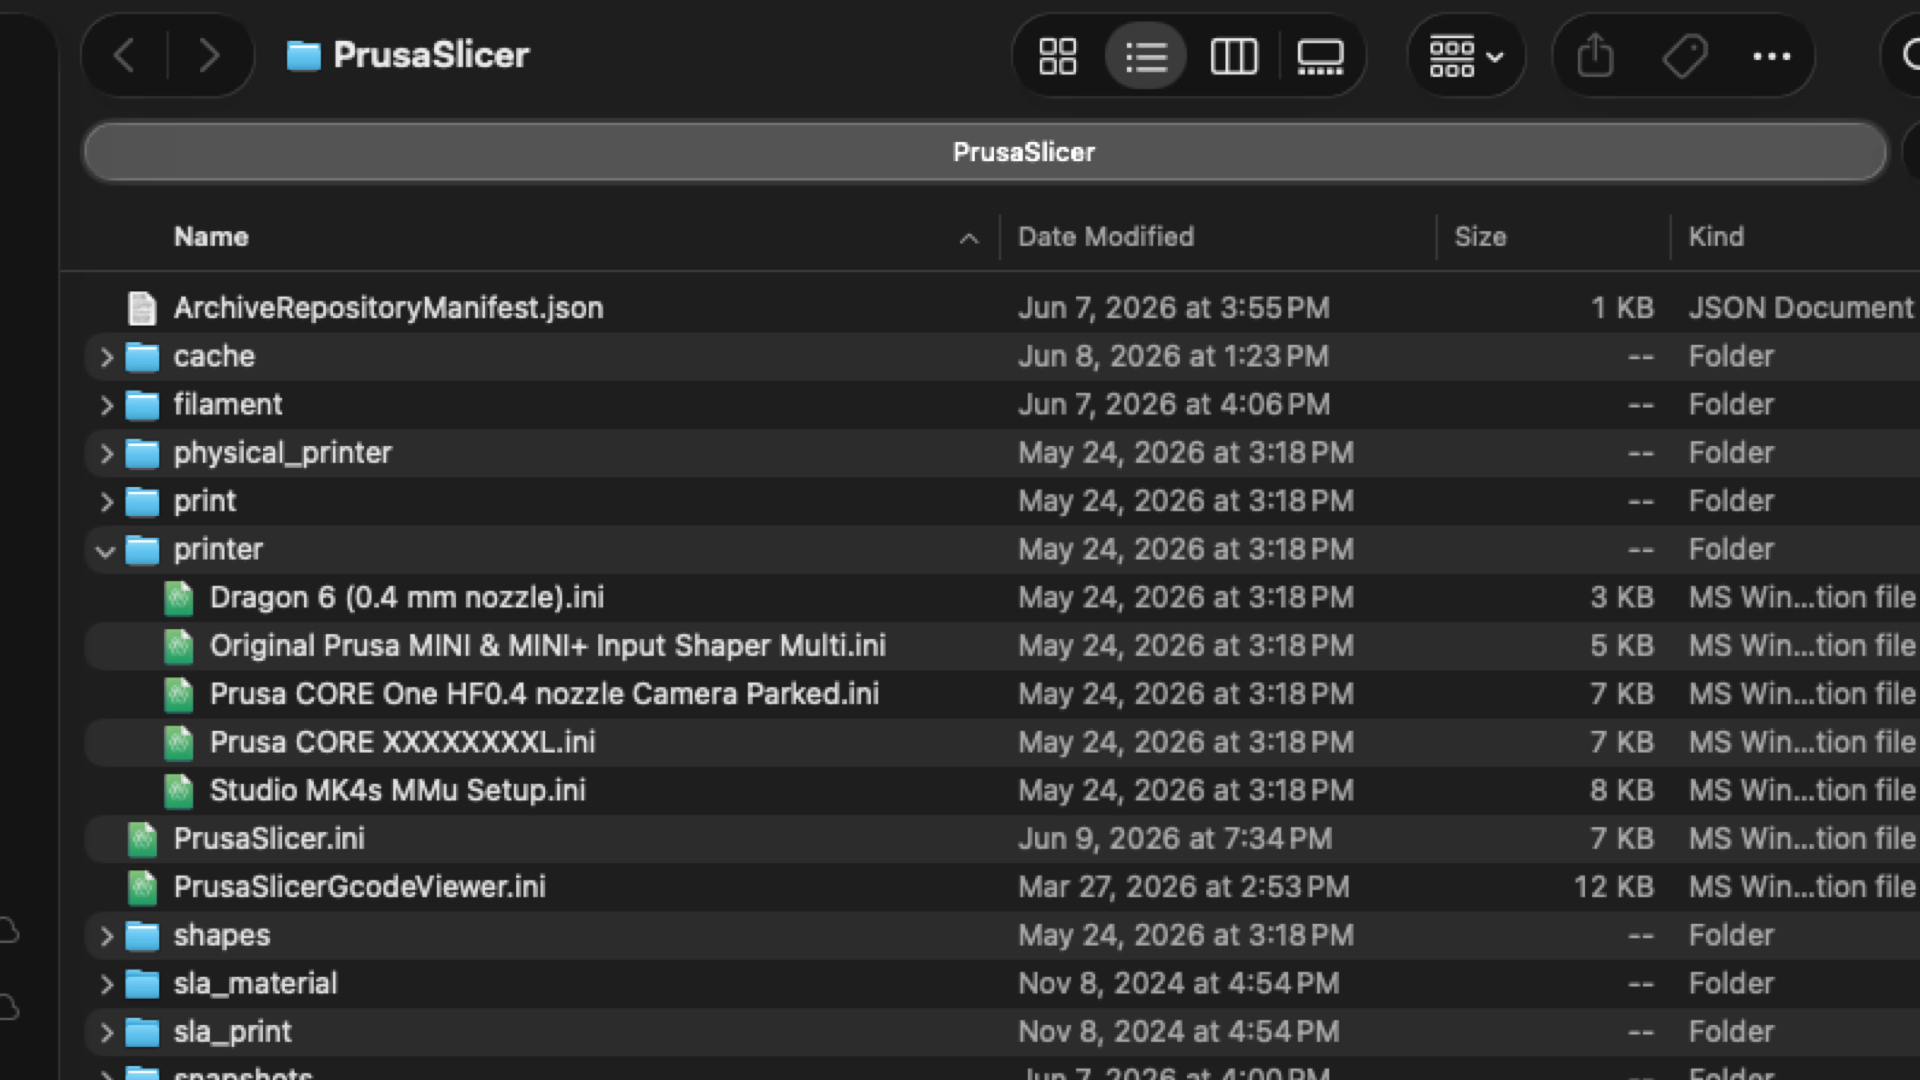This screenshot has height=1080, width=1920.
Task: Switch to column view
Action: (x=1234, y=56)
